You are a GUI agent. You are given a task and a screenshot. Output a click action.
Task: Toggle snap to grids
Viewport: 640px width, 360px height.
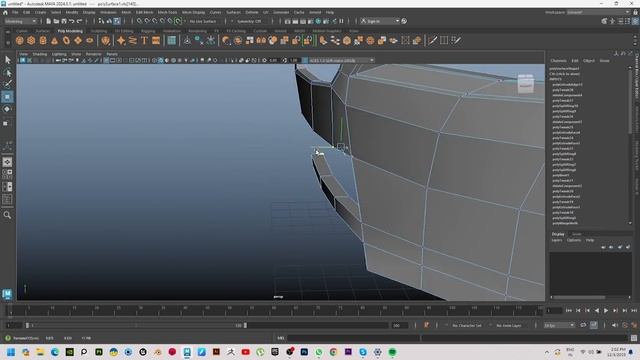pos(140,21)
